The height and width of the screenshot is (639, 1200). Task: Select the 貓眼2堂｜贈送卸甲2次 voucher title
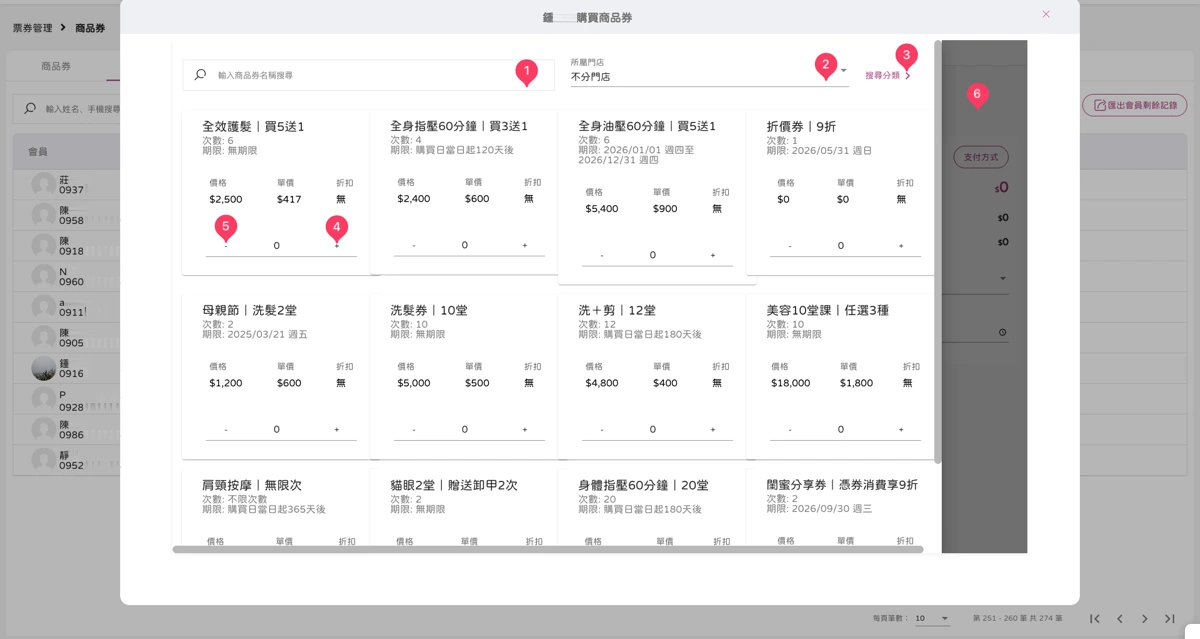coord(454,485)
